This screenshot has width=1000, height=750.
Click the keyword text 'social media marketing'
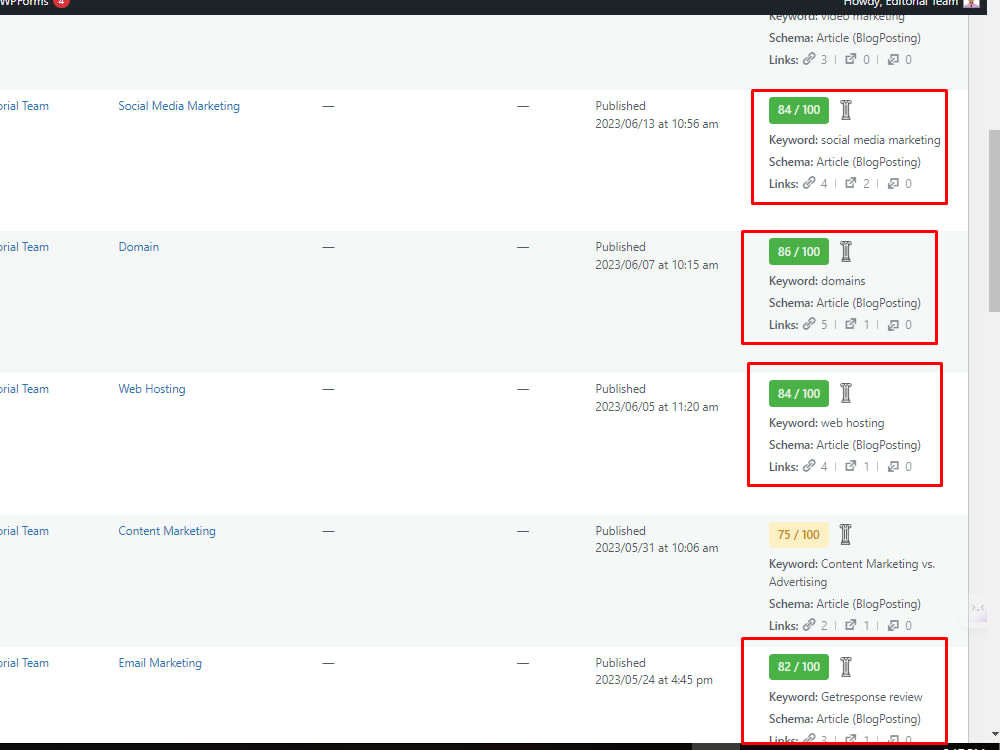point(880,140)
